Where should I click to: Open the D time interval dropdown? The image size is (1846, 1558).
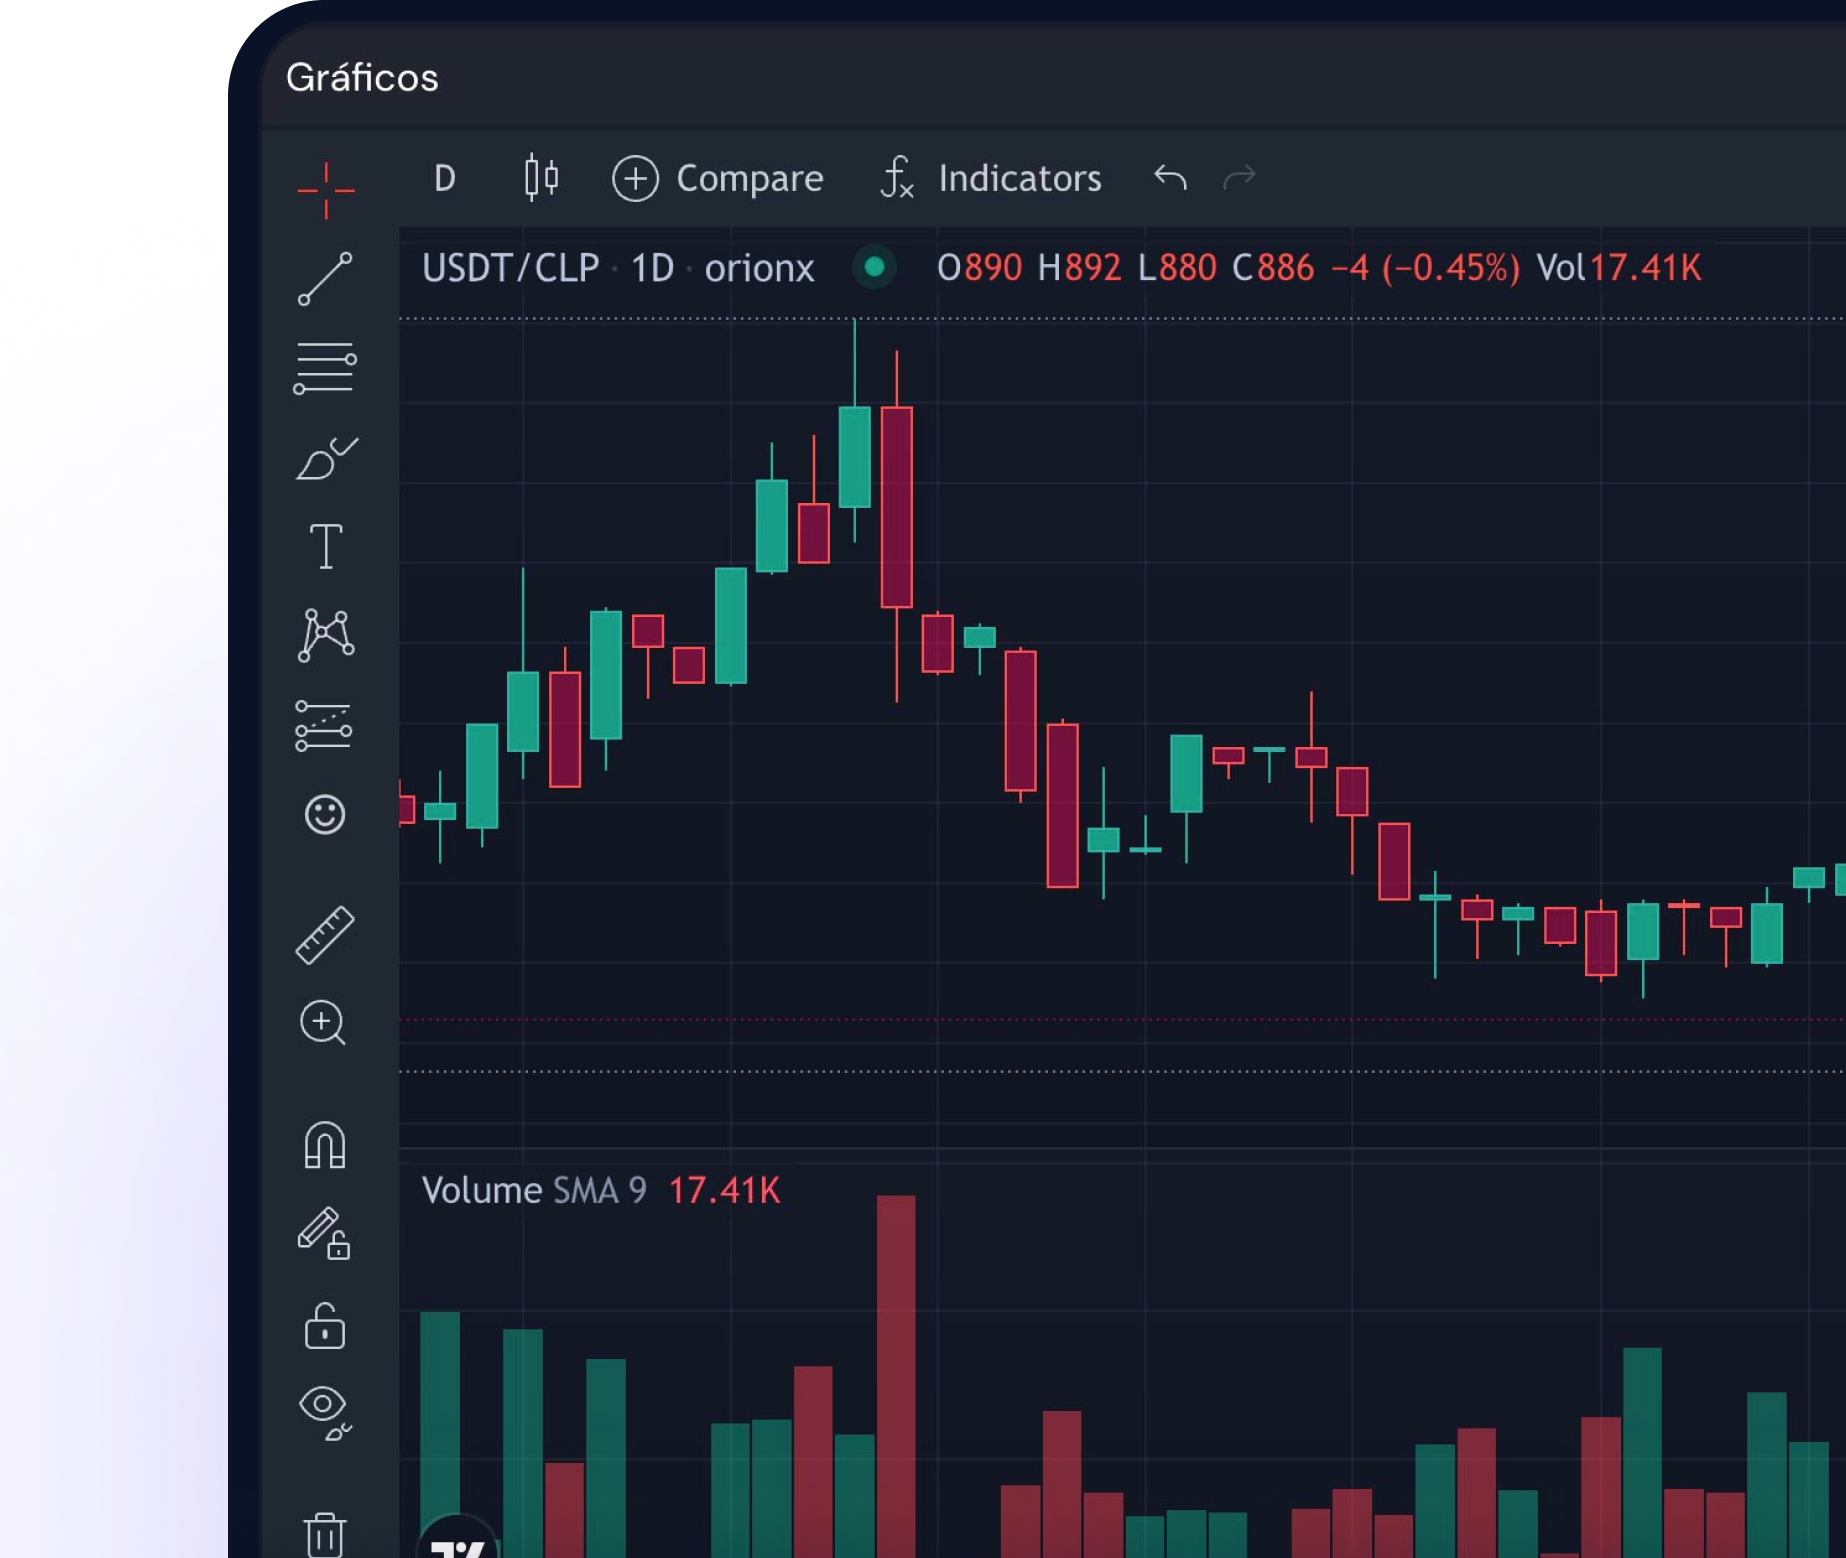[x=445, y=179]
